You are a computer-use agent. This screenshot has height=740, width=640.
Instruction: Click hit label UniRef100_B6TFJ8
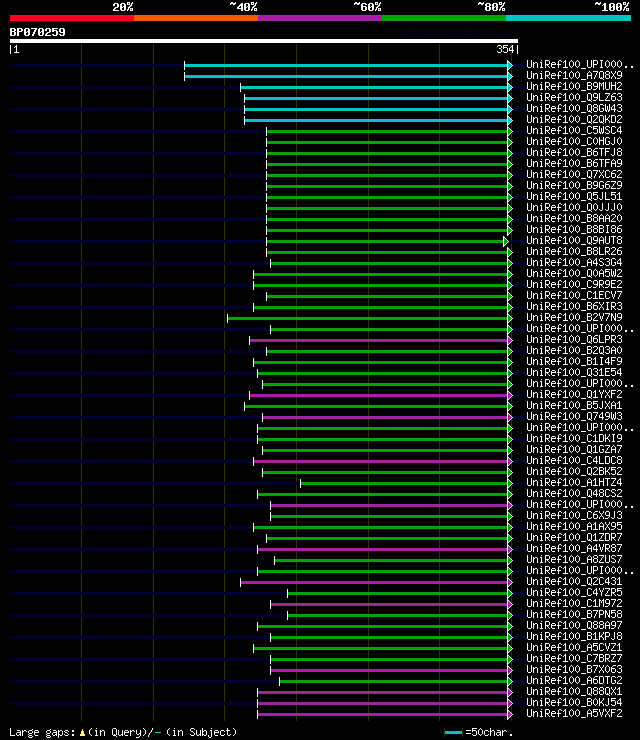(574, 152)
